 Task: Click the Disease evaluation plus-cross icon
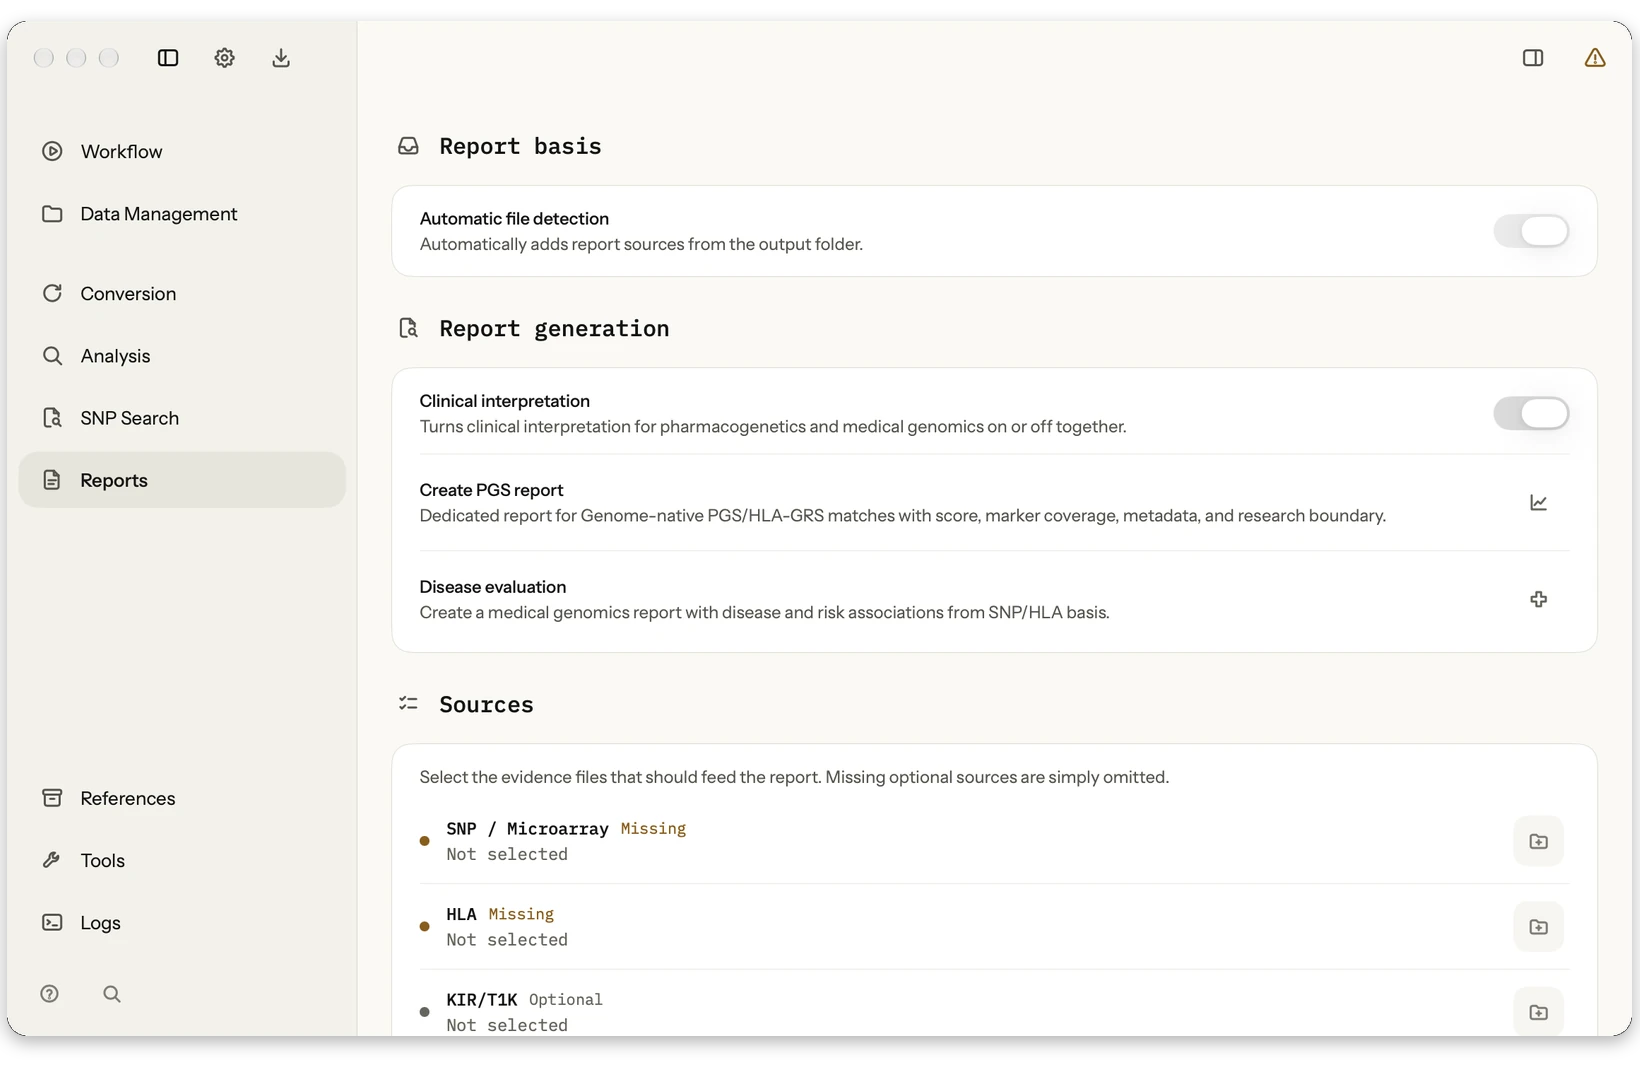[x=1538, y=599]
